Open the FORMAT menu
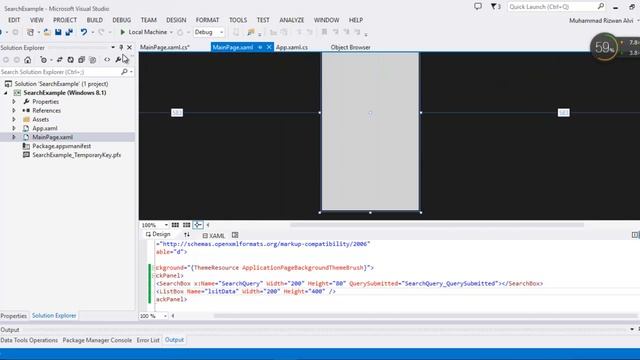 (x=207, y=20)
